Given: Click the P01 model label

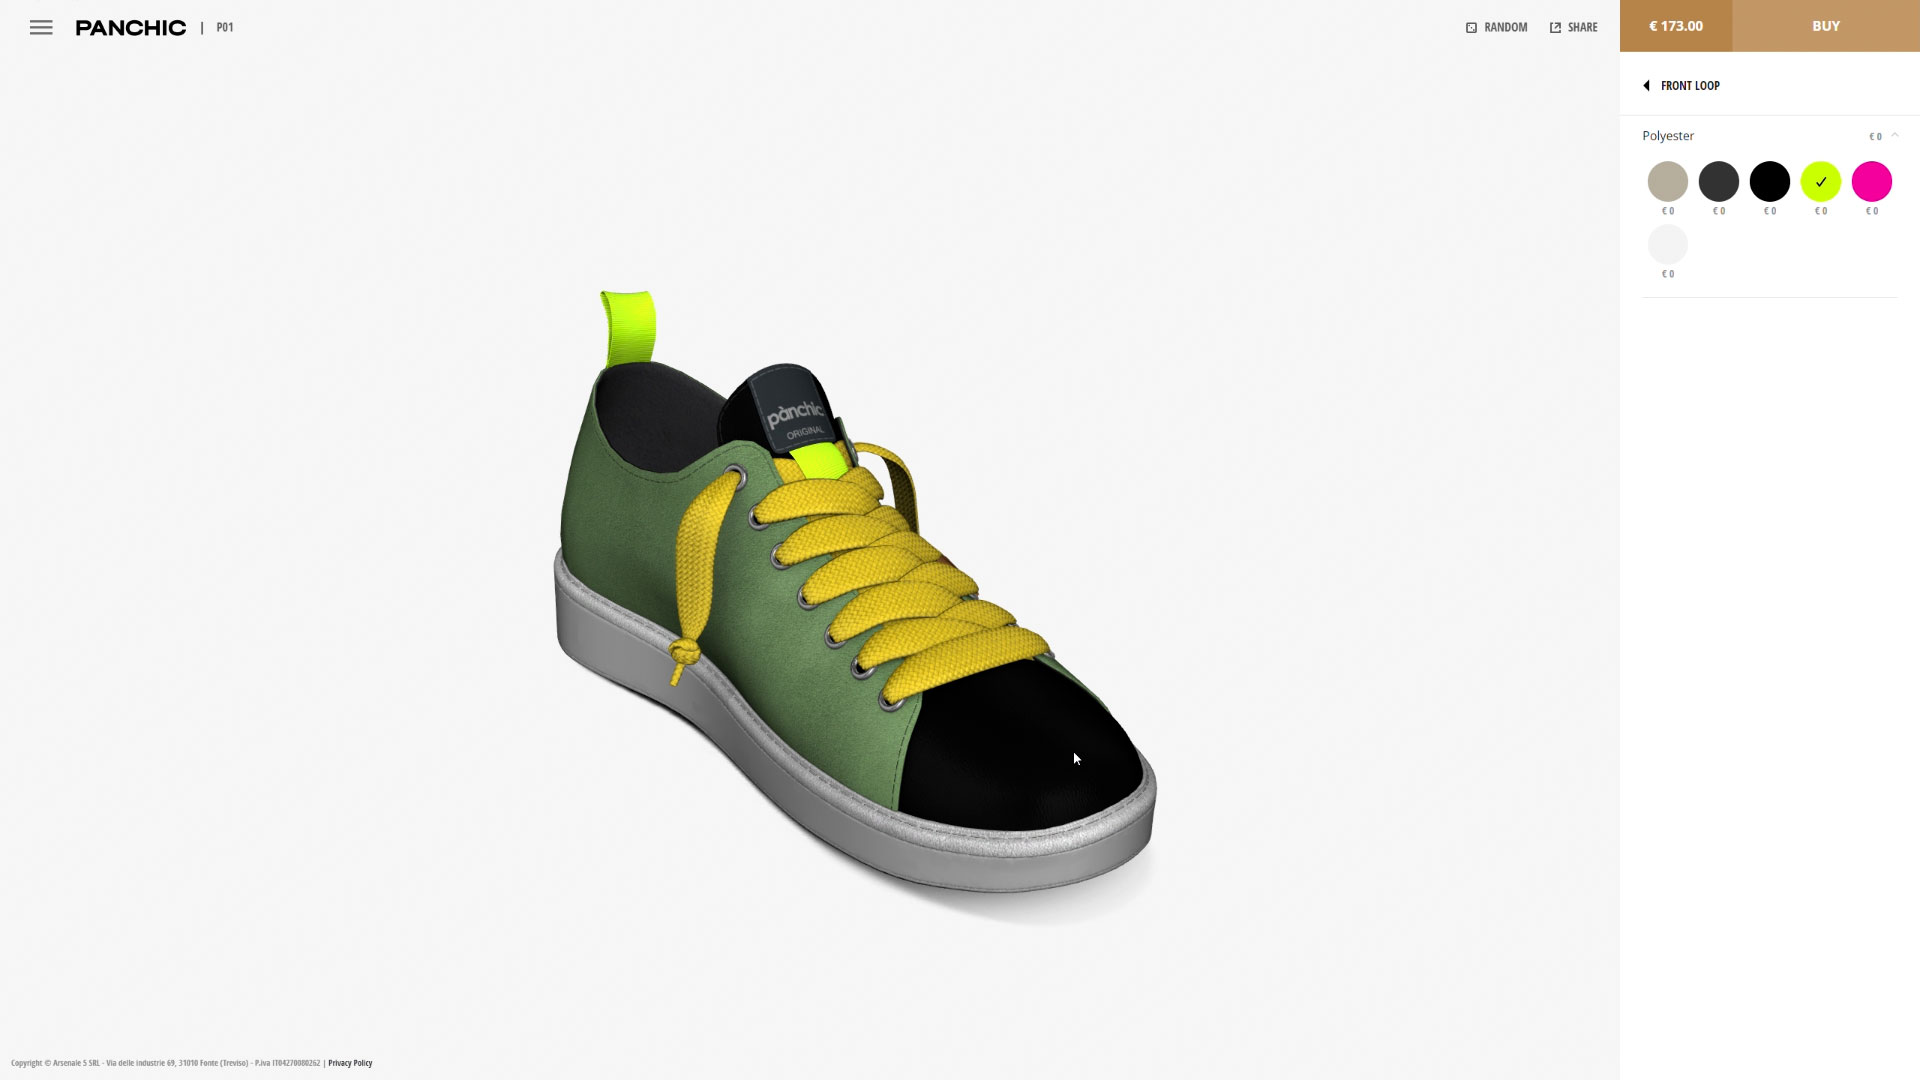Looking at the screenshot, I should pyautogui.click(x=225, y=28).
